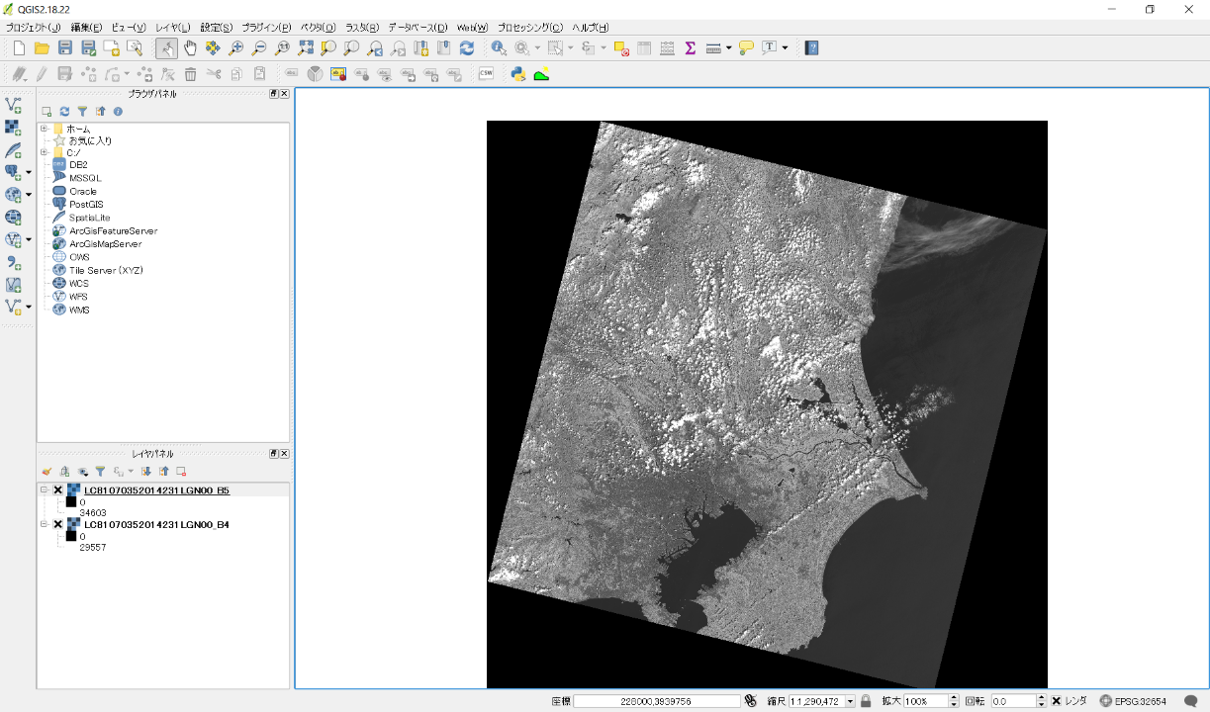Viewport: 1210px width, 712px height.
Task: Select ArcGisMapServer in the browser tree
Action: [x=105, y=244]
